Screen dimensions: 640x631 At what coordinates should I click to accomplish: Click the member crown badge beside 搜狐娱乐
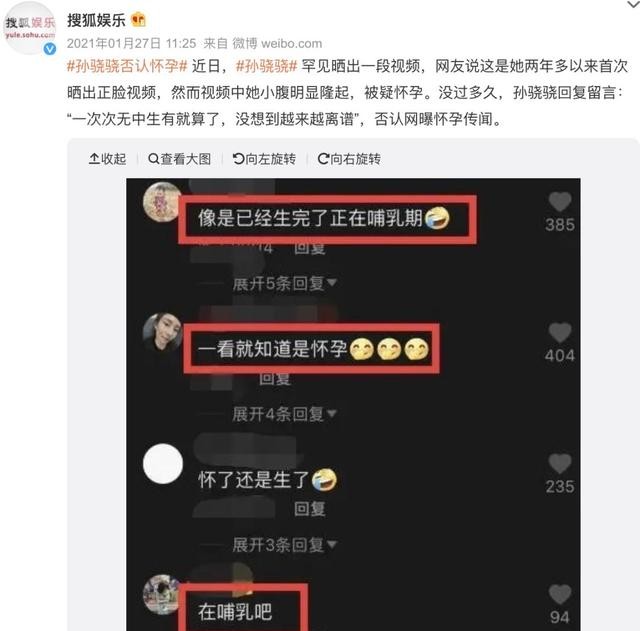138,20
